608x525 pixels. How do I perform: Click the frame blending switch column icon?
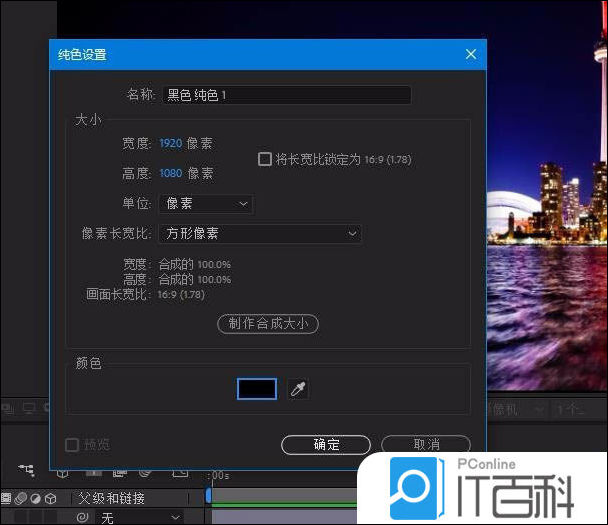pos(6,498)
